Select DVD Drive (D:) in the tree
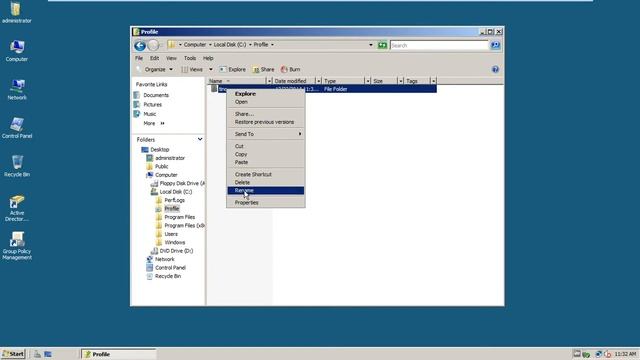The width and height of the screenshot is (640, 360). point(172,251)
